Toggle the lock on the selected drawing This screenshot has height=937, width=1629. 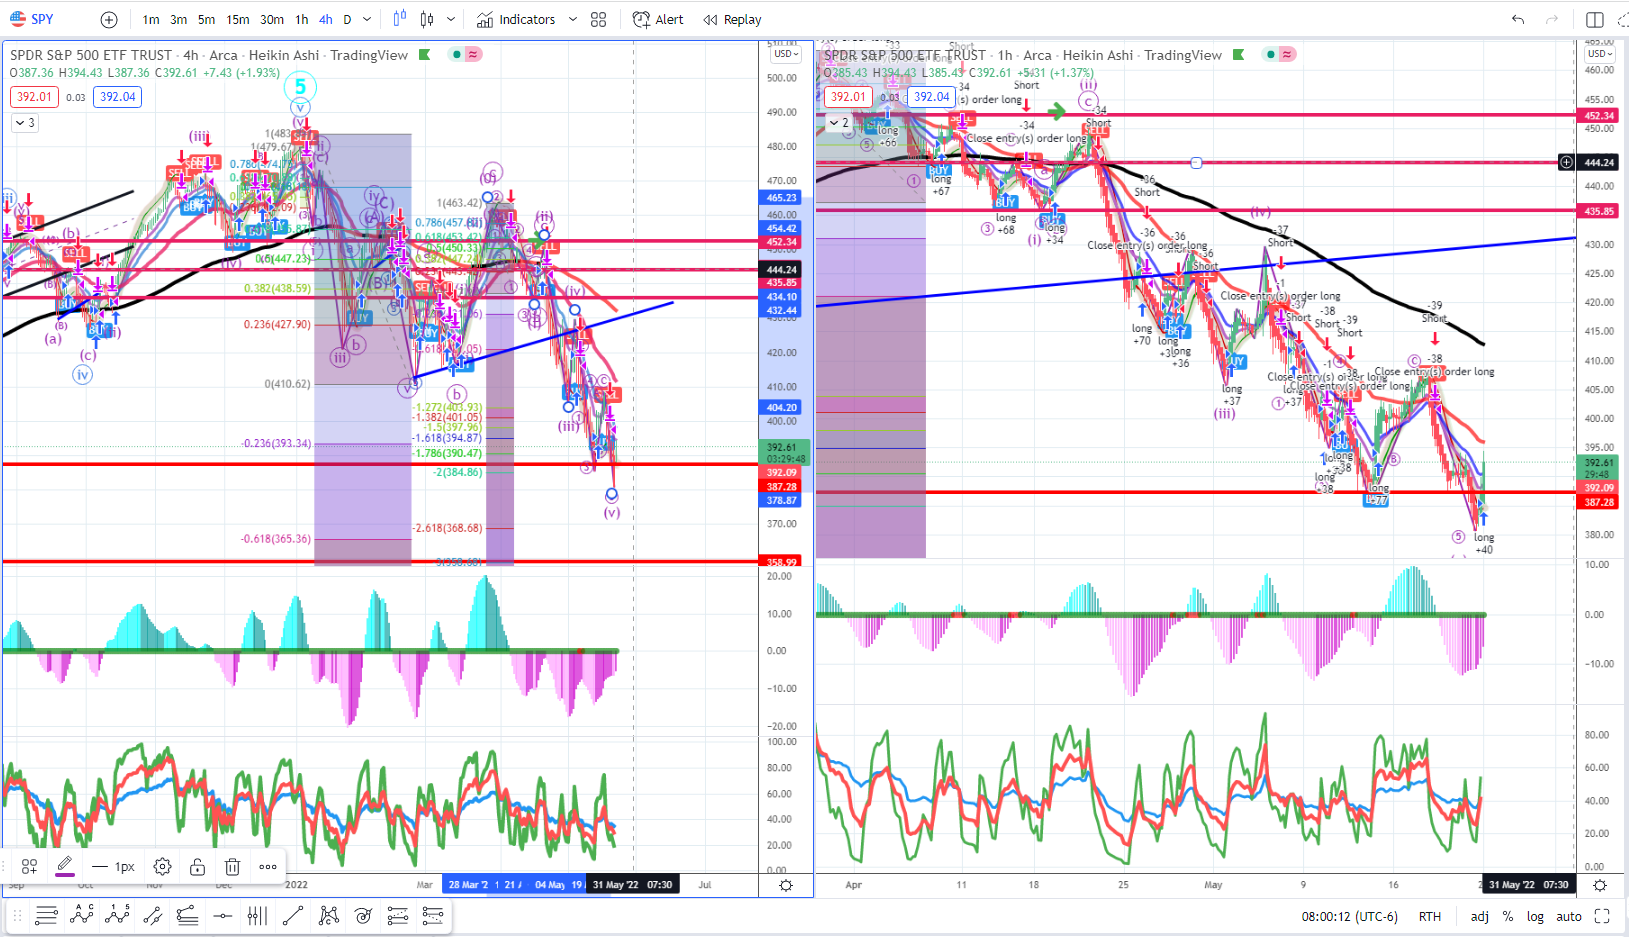pos(198,866)
